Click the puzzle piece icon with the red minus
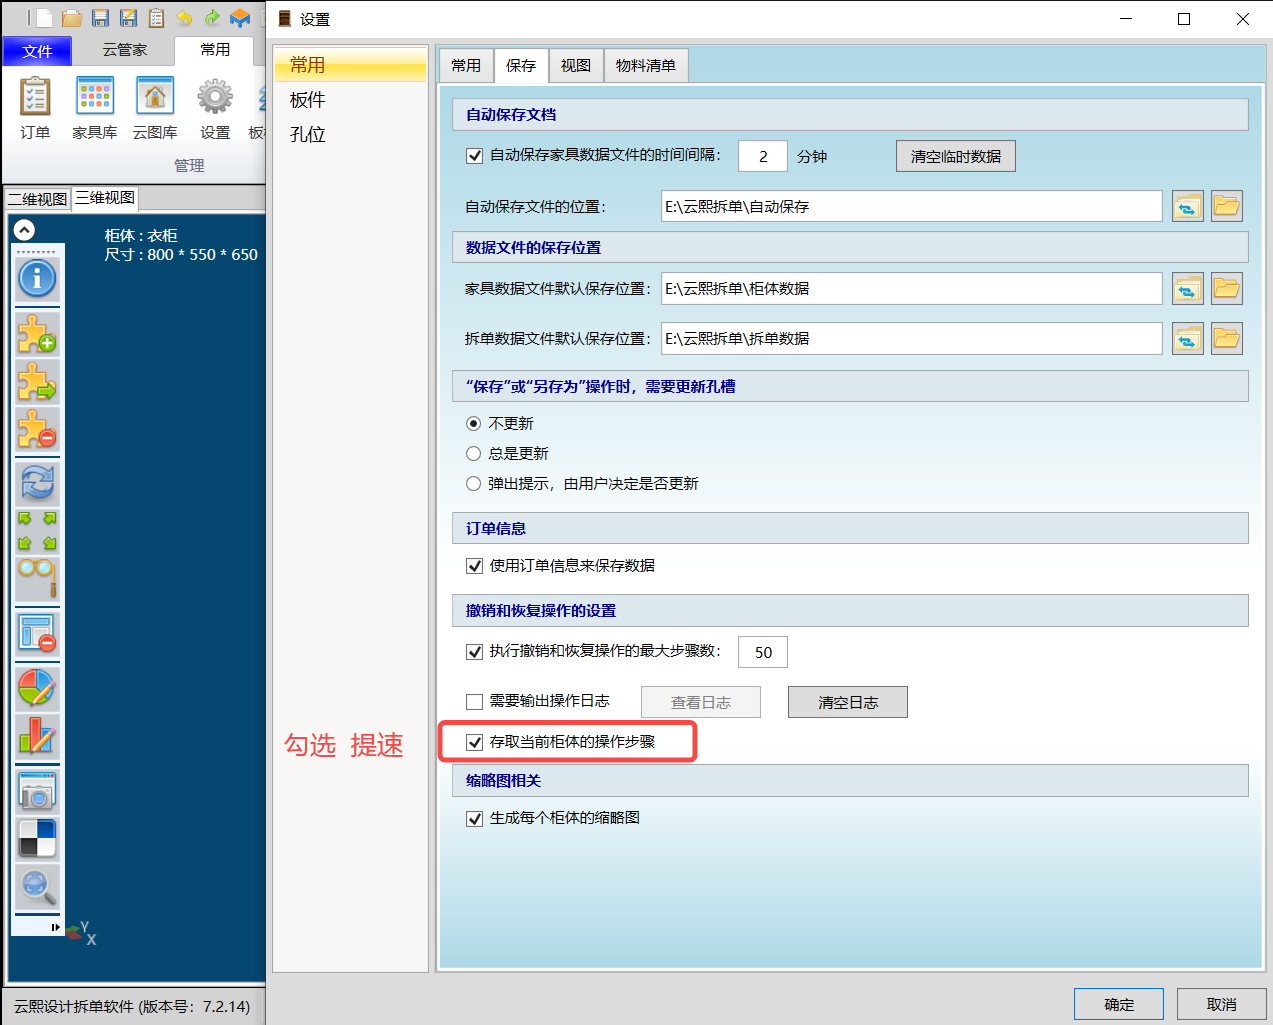This screenshot has height=1025, width=1273. pos(37,430)
